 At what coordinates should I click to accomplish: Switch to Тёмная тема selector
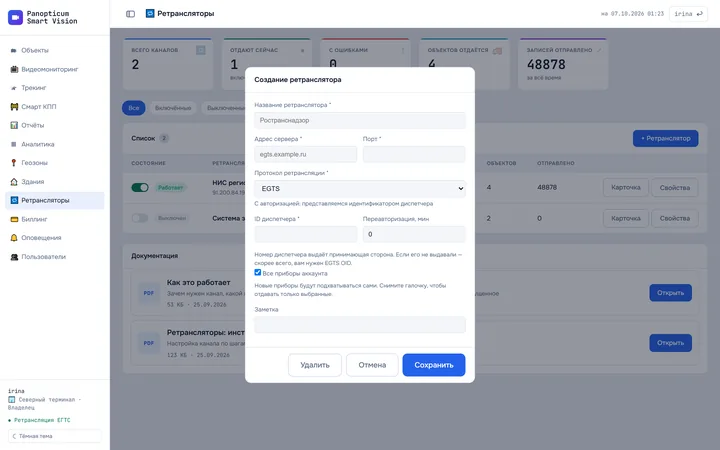[55, 436]
